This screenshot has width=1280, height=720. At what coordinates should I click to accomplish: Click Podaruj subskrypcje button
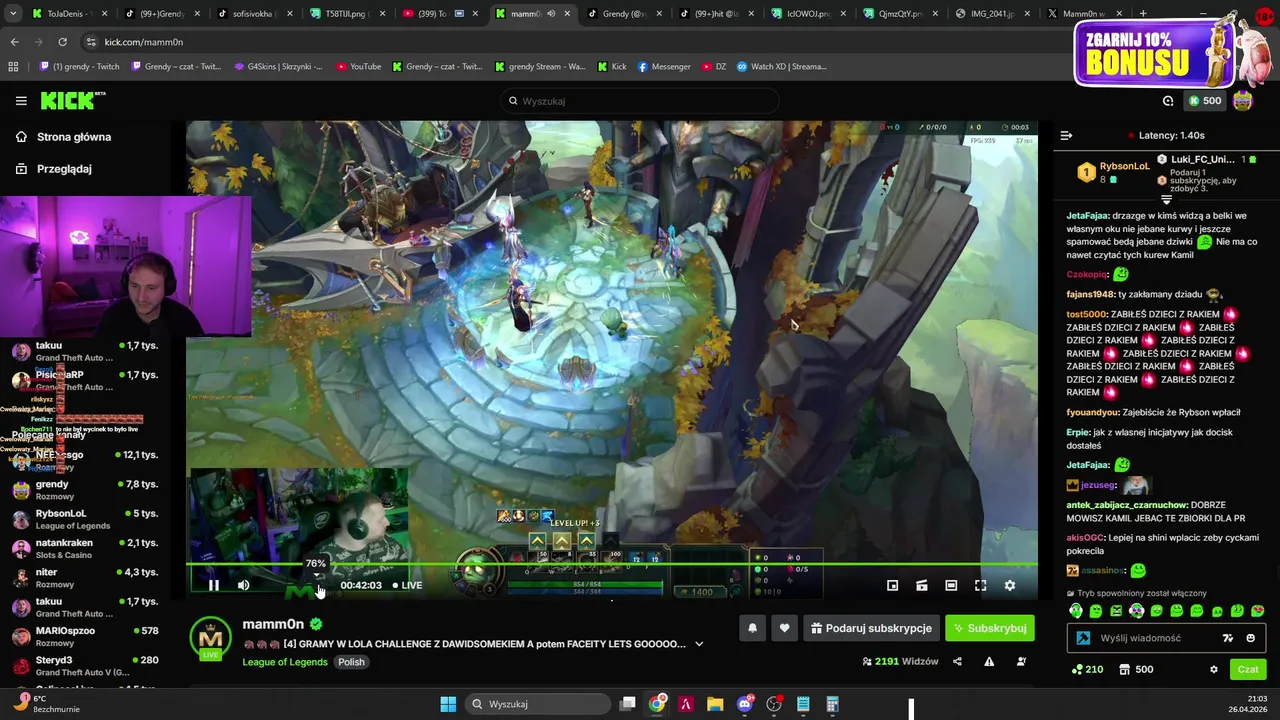(x=871, y=628)
